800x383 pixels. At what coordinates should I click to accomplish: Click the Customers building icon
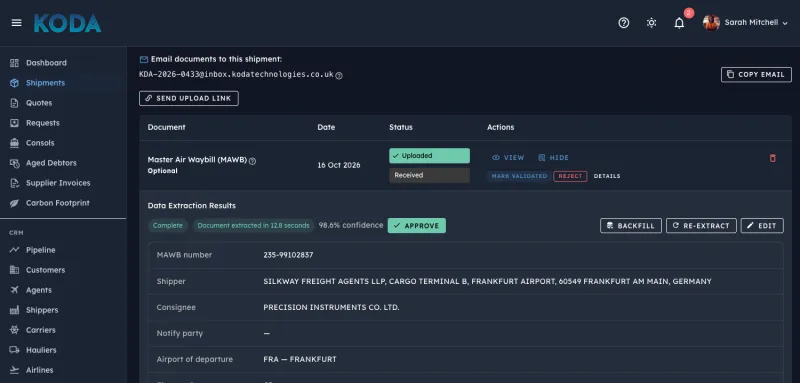pyautogui.click(x=14, y=270)
